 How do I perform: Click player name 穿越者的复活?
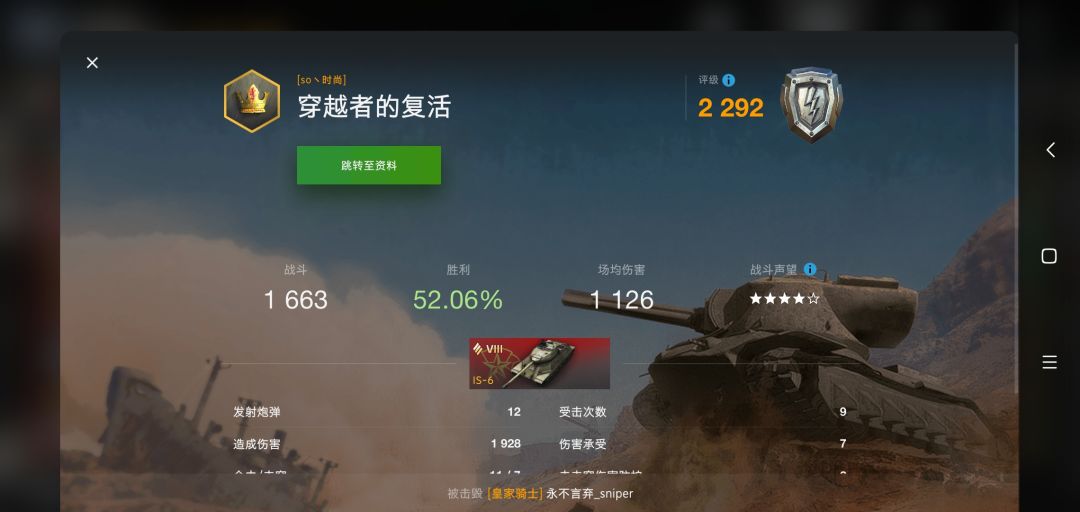(374, 107)
